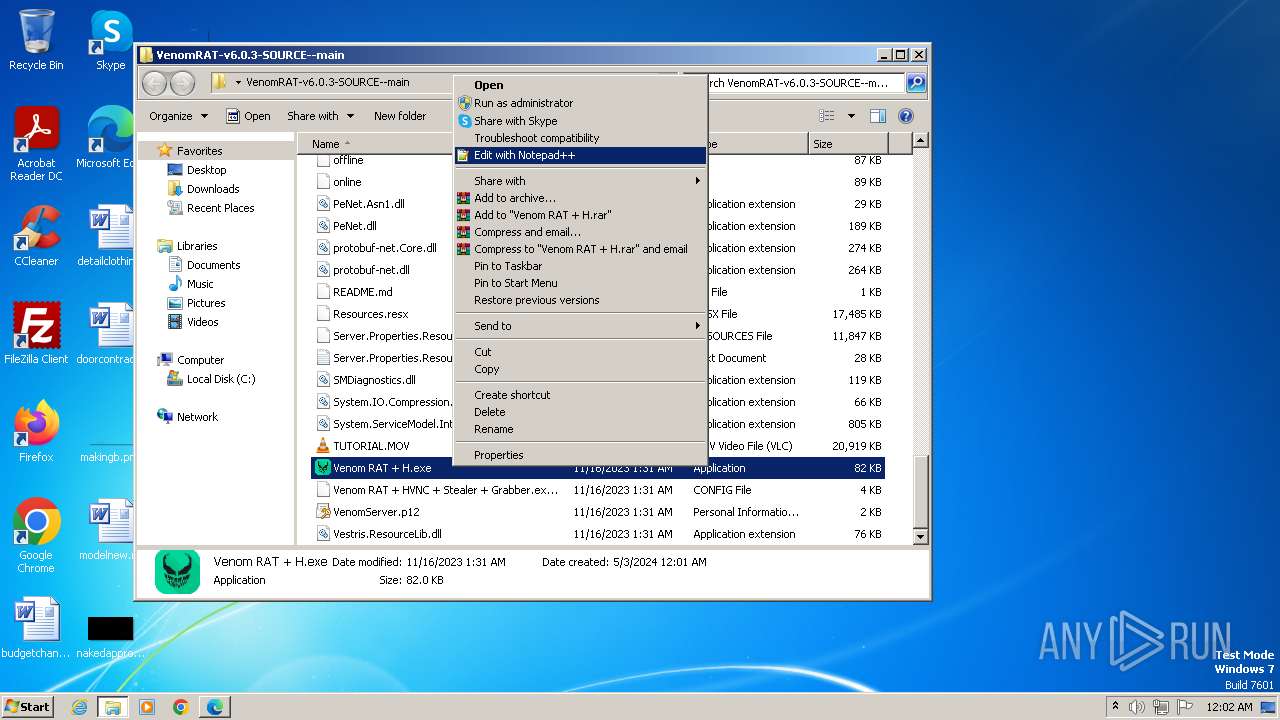This screenshot has width=1280, height=720.
Task: Click Explorer back navigation button
Action: [x=154, y=82]
